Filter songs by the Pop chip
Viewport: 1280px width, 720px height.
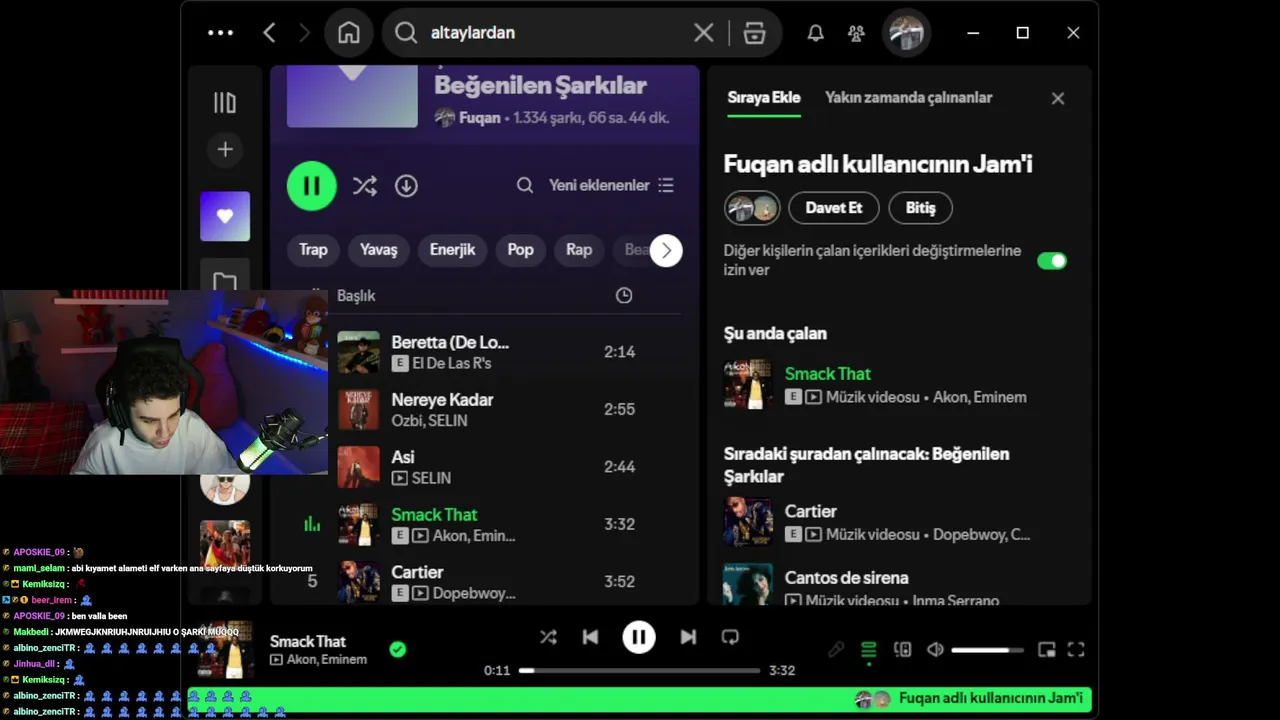click(520, 250)
